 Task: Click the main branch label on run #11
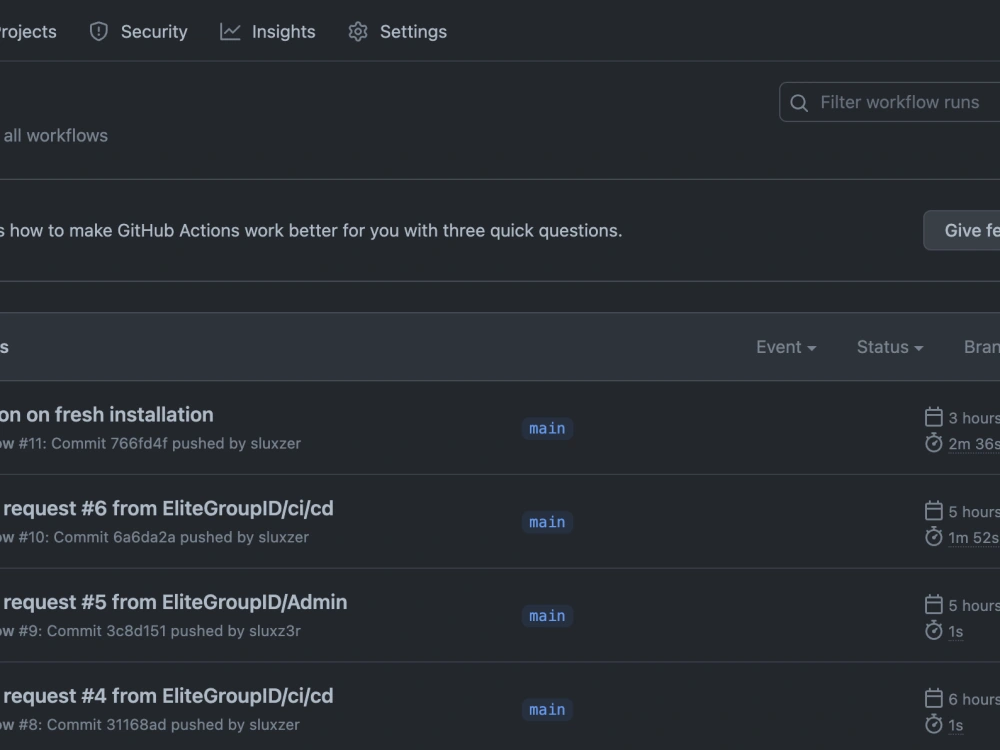click(547, 429)
